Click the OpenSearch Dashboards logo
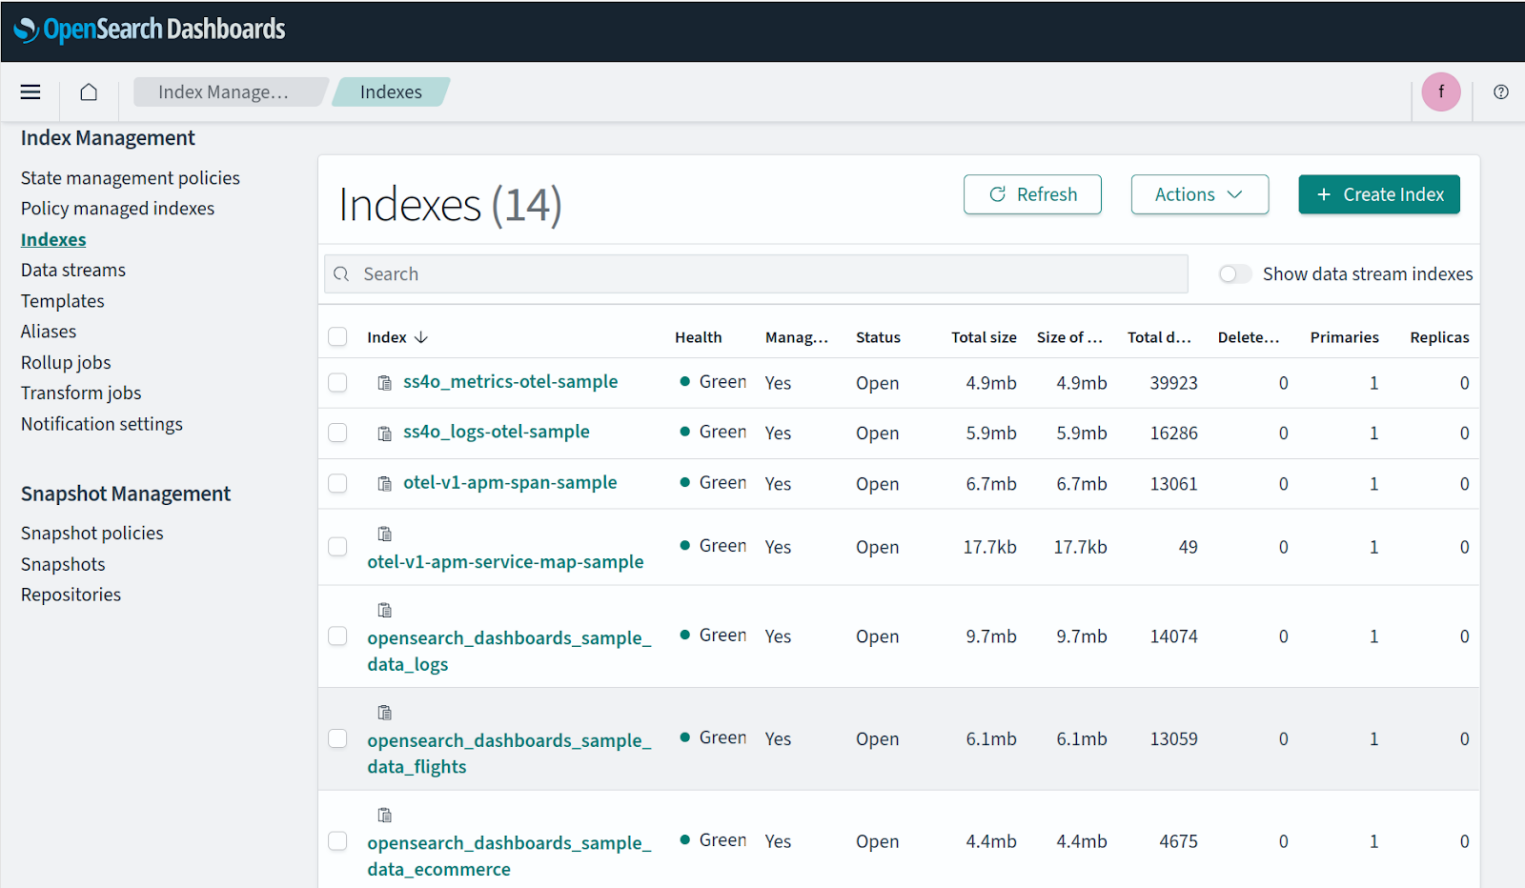 point(150,30)
